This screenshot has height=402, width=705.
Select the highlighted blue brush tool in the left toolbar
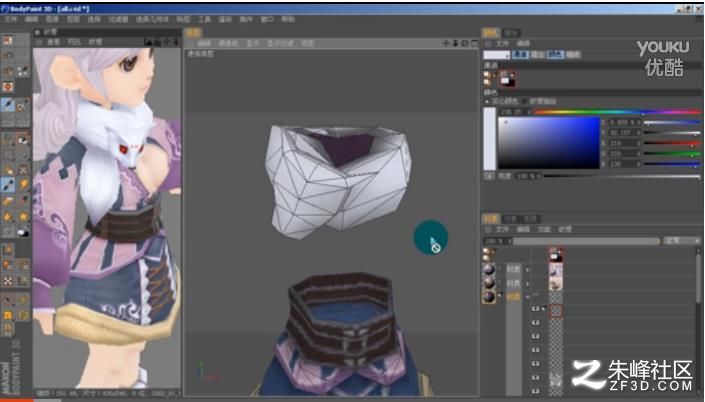[8, 185]
